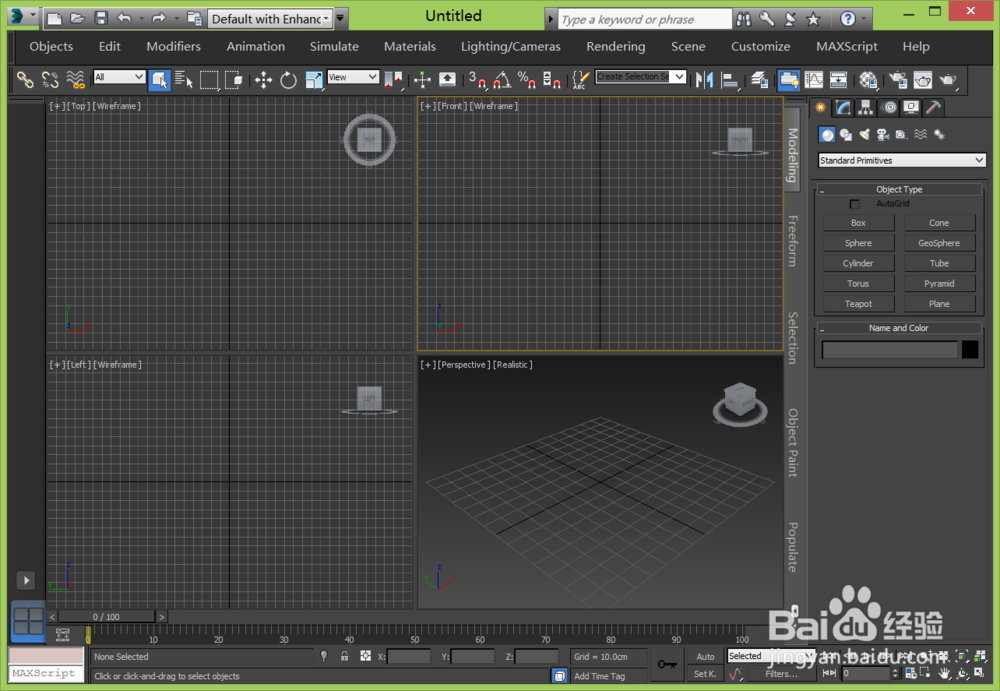Click the Key Filters button
The width and height of the screenshot is (1000, 691).
(x=781, y=674)
